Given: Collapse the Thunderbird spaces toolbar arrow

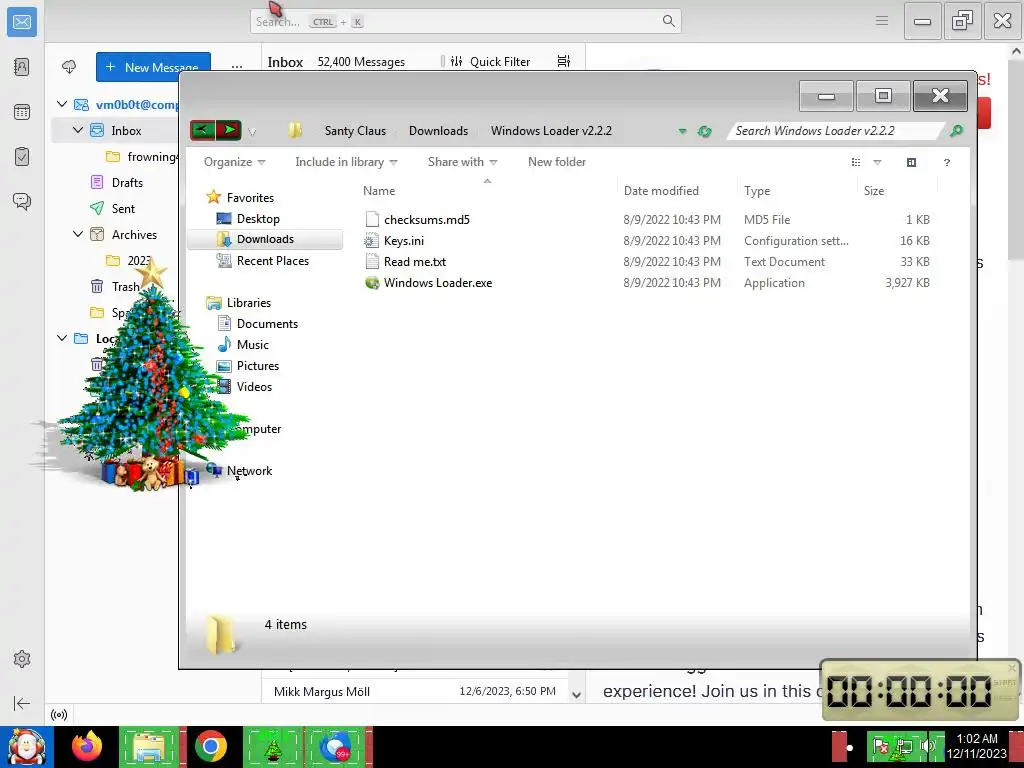Looking at the screenshot, I should (22, 703).
